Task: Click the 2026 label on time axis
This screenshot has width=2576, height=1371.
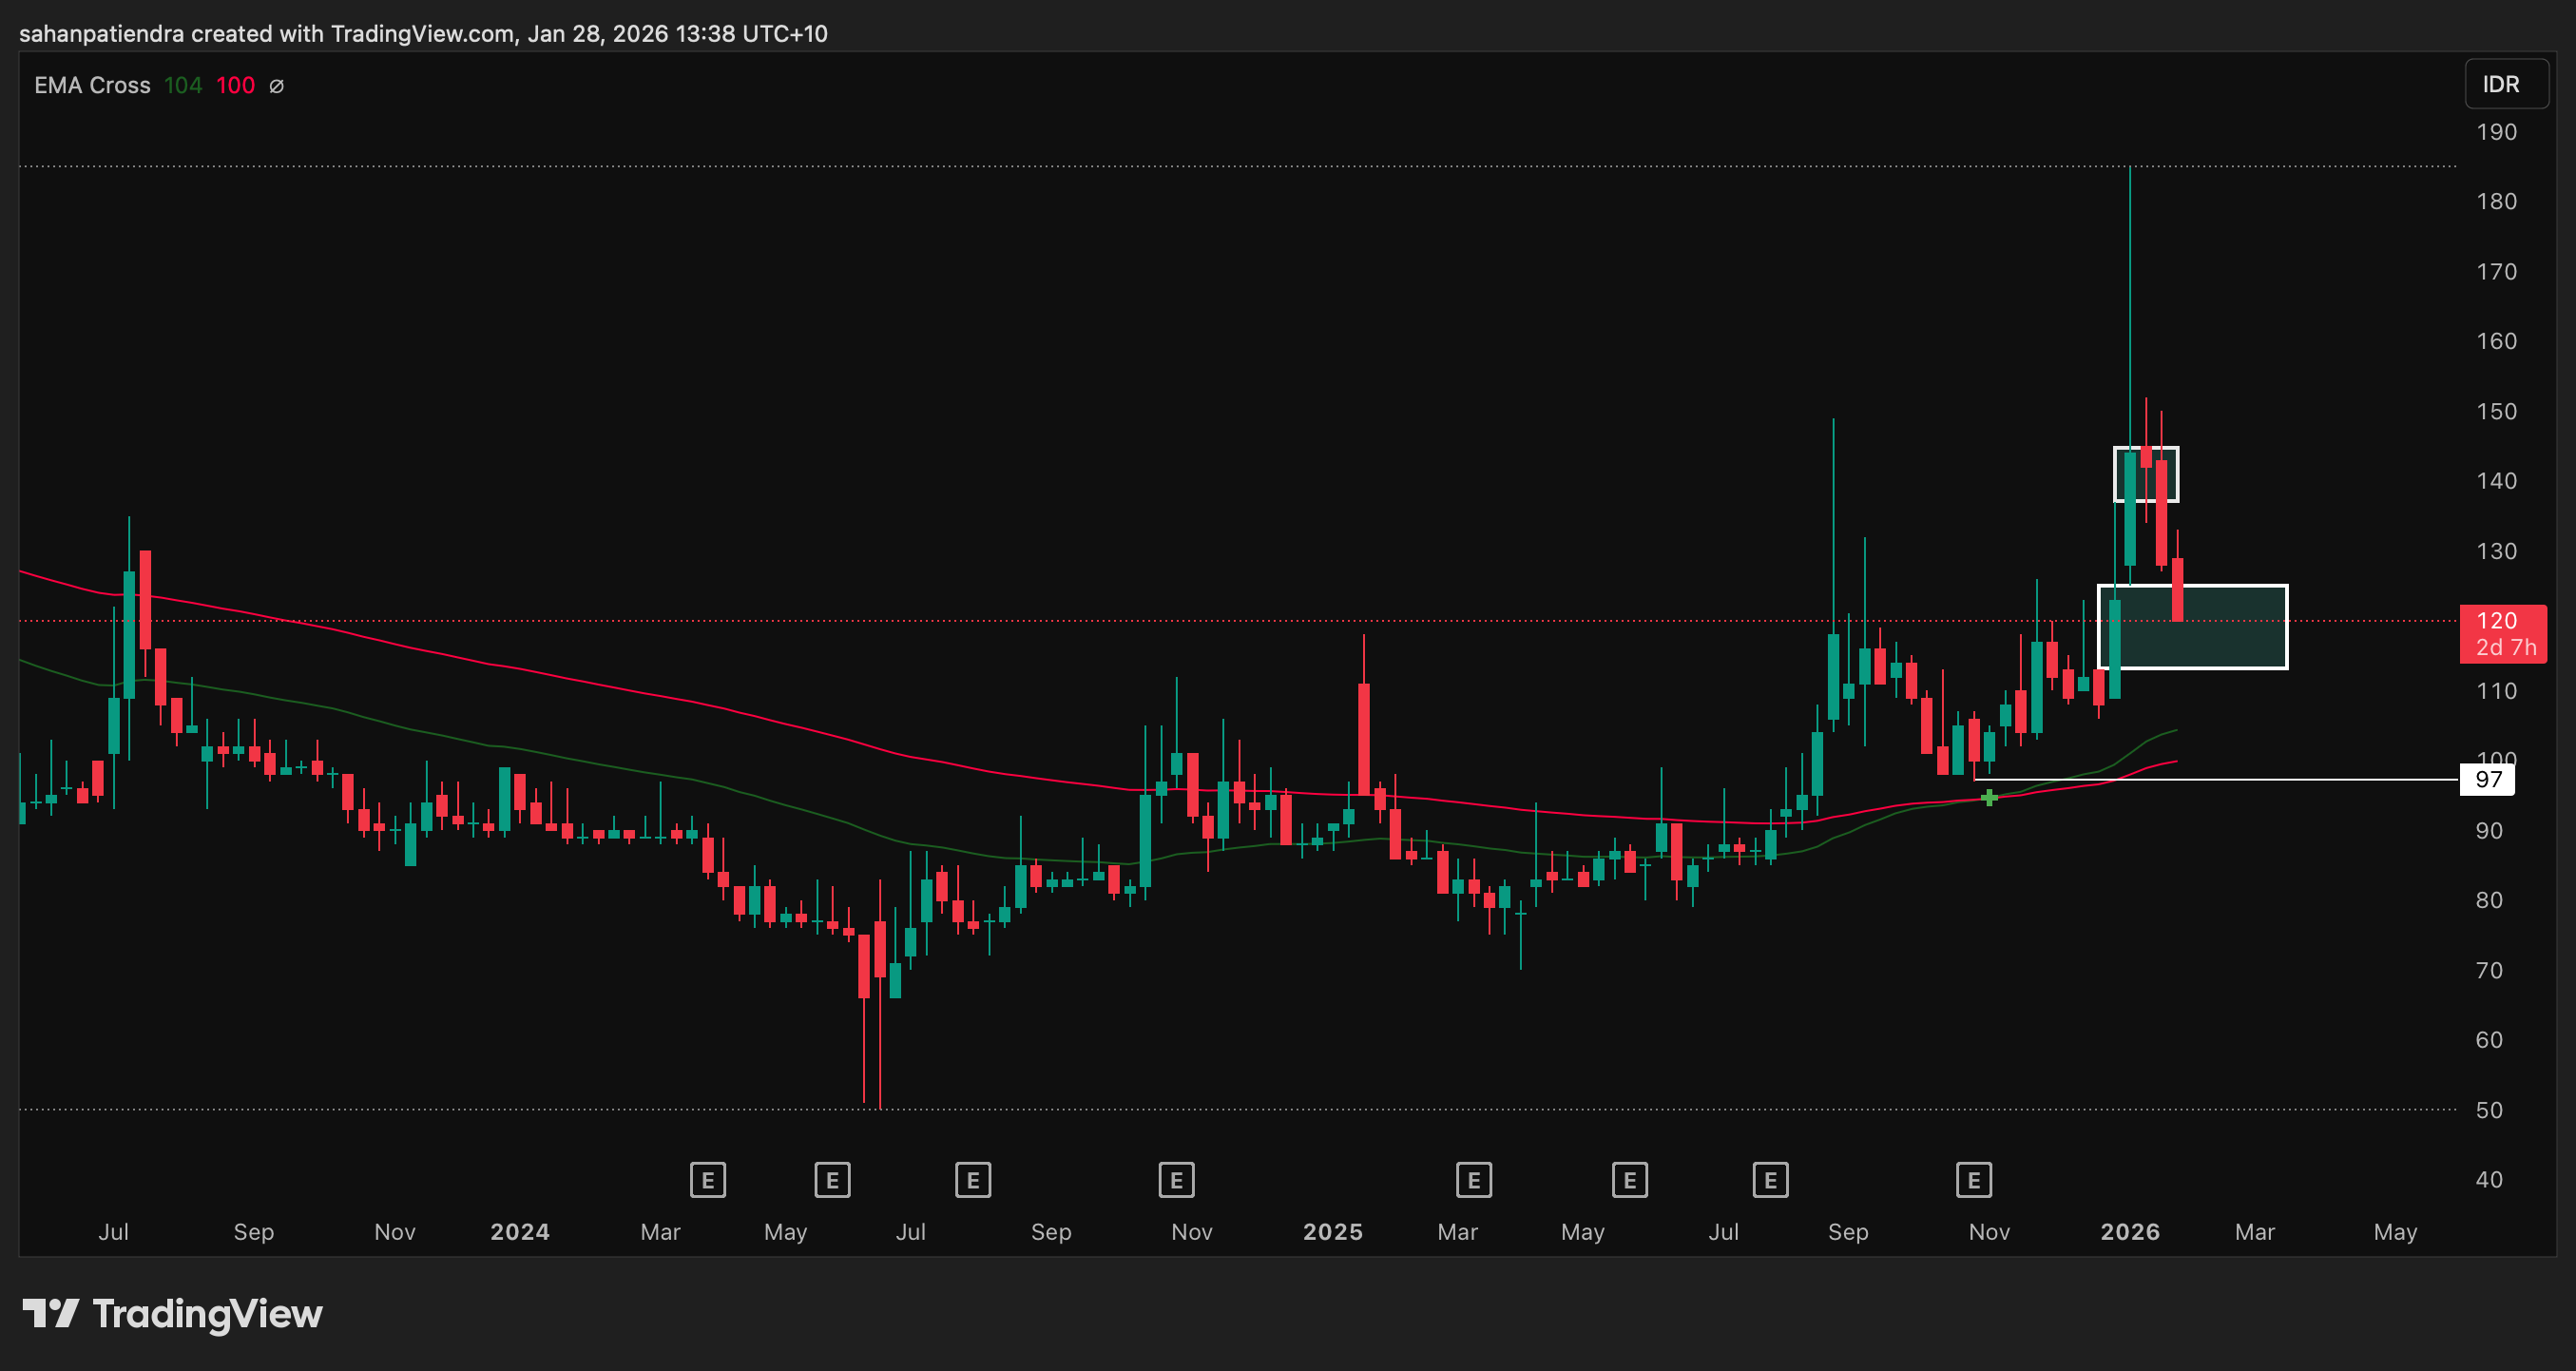Action: [2129, 1232]
